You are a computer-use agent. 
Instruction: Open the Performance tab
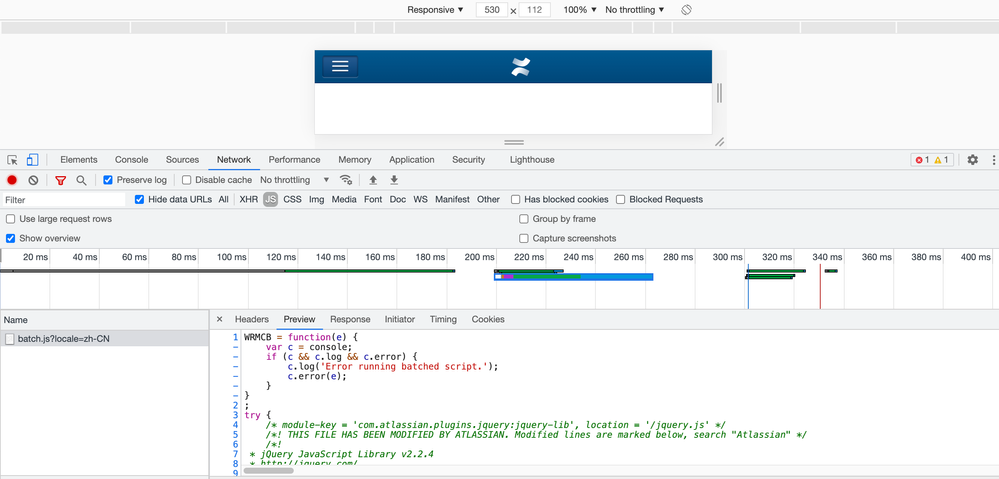(x=294, y=160)
